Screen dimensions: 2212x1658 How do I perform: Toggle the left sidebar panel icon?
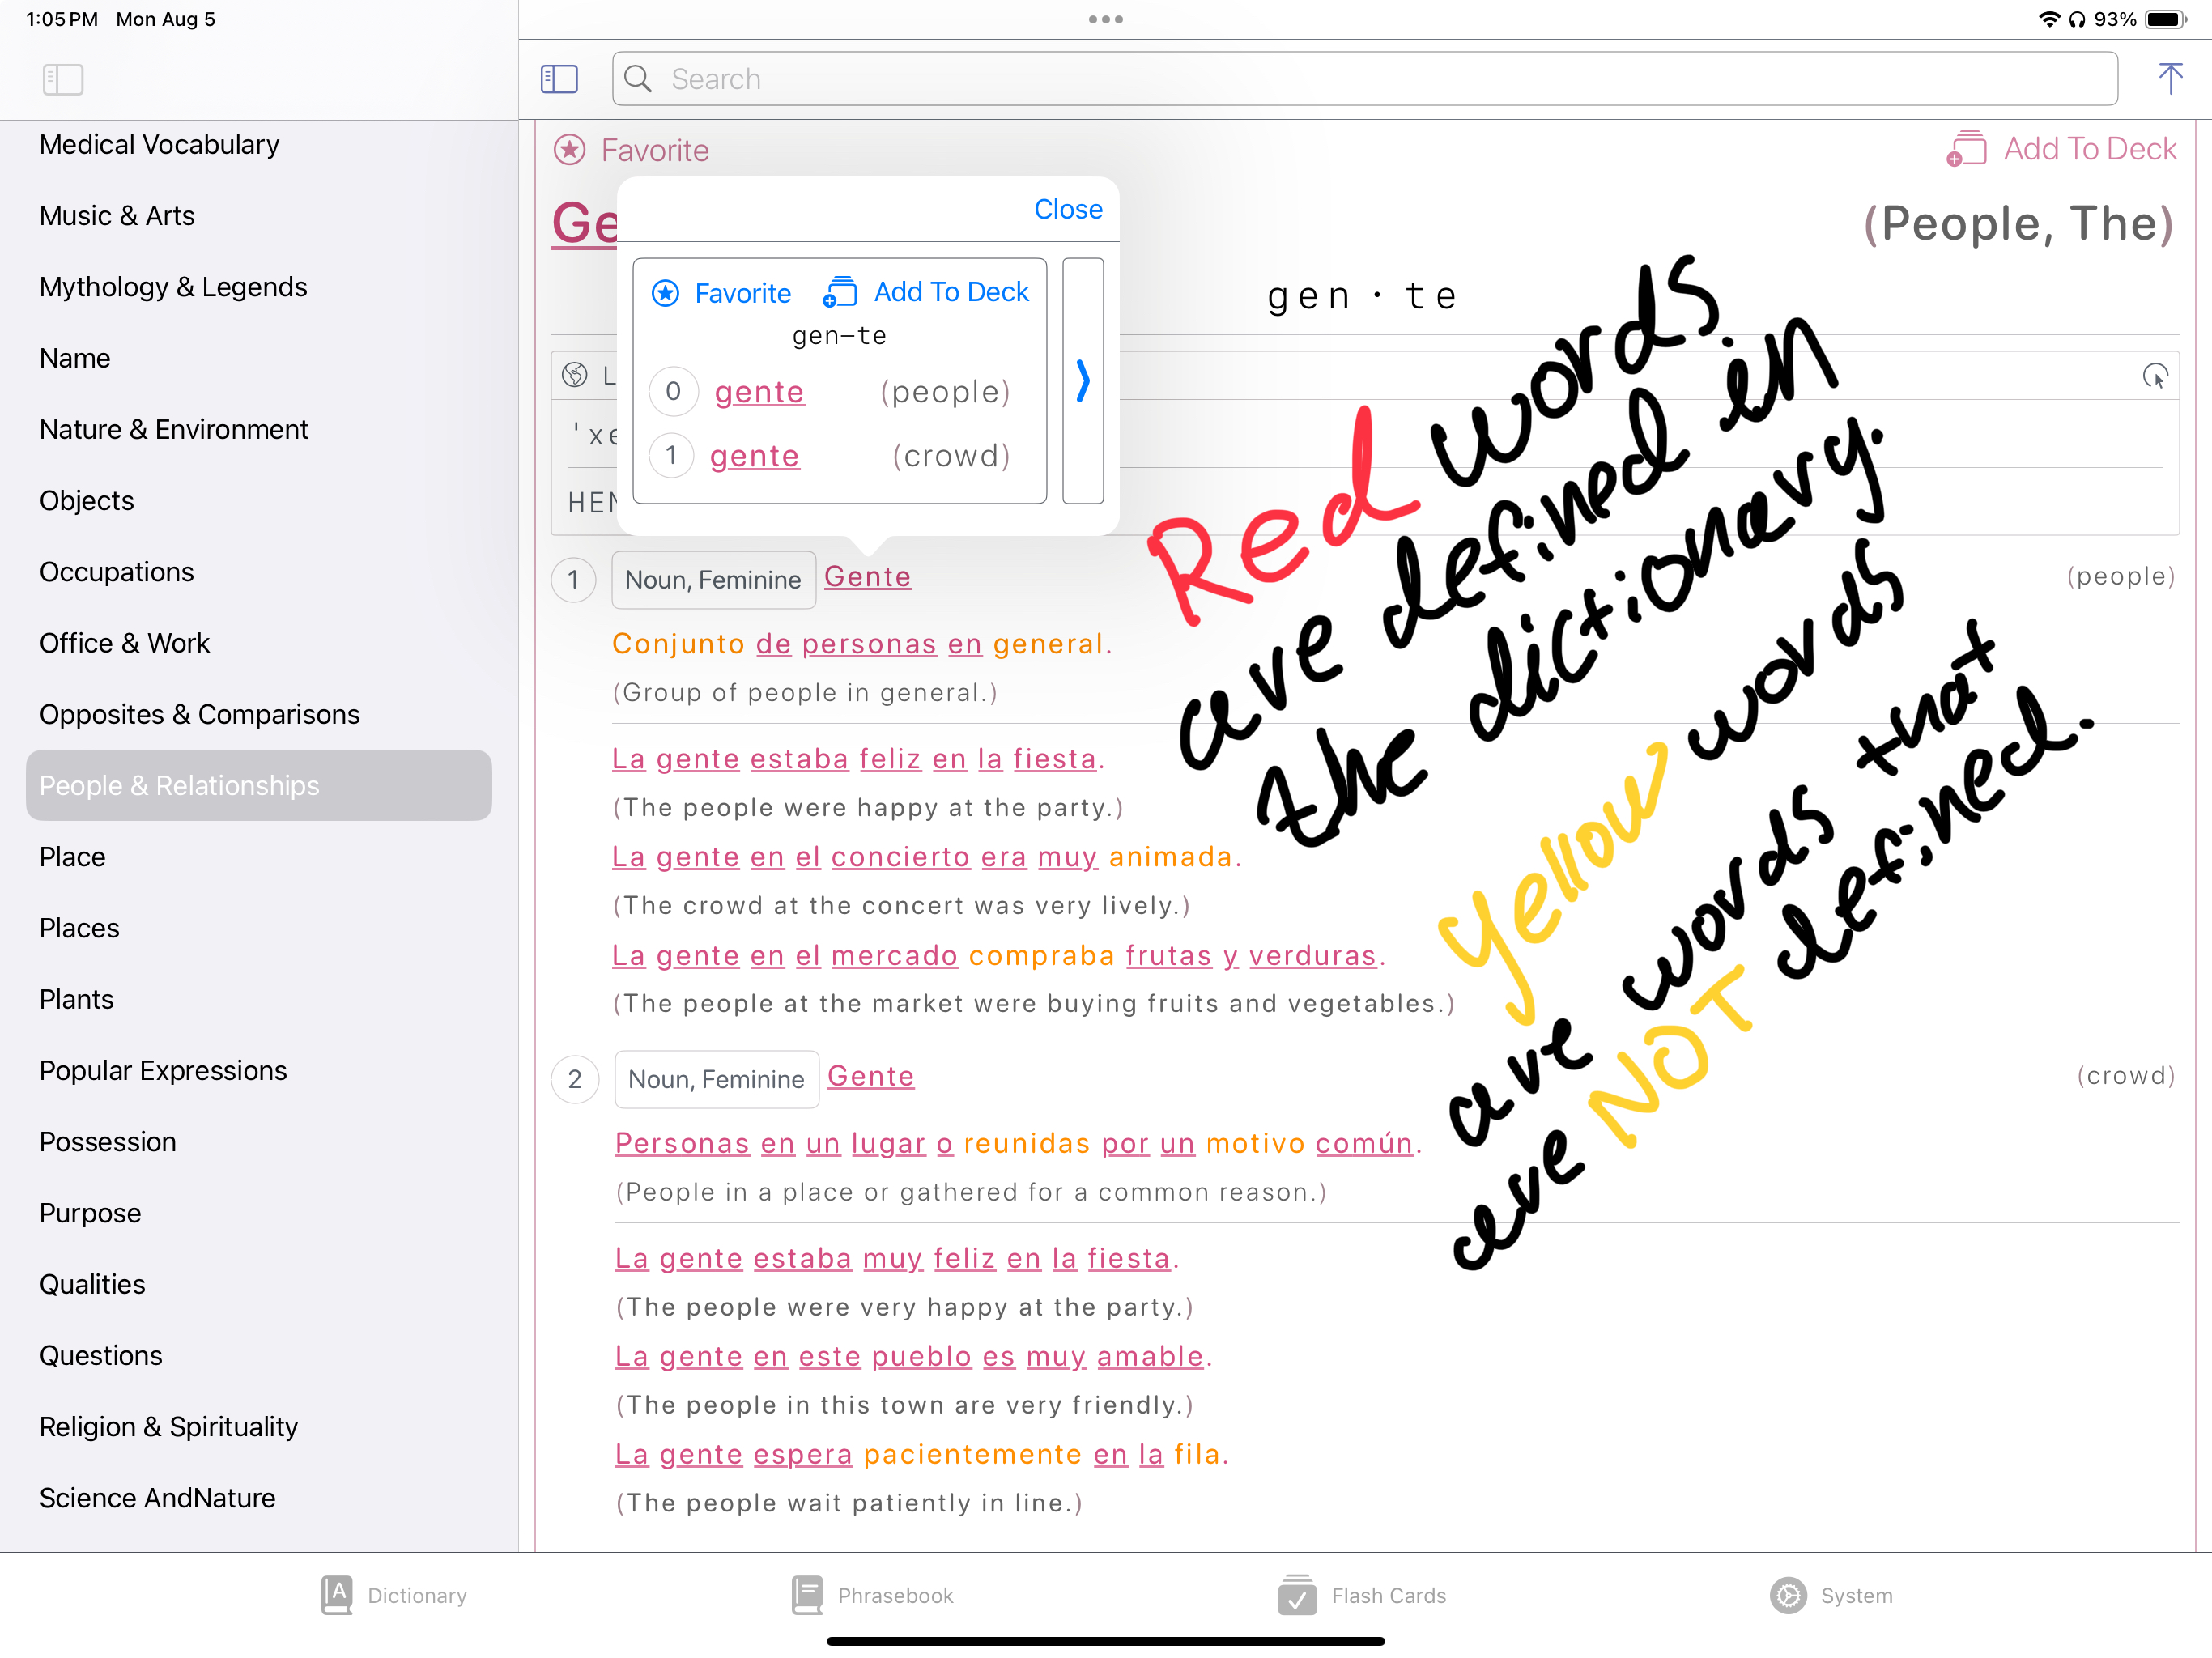tap(63, 79)
